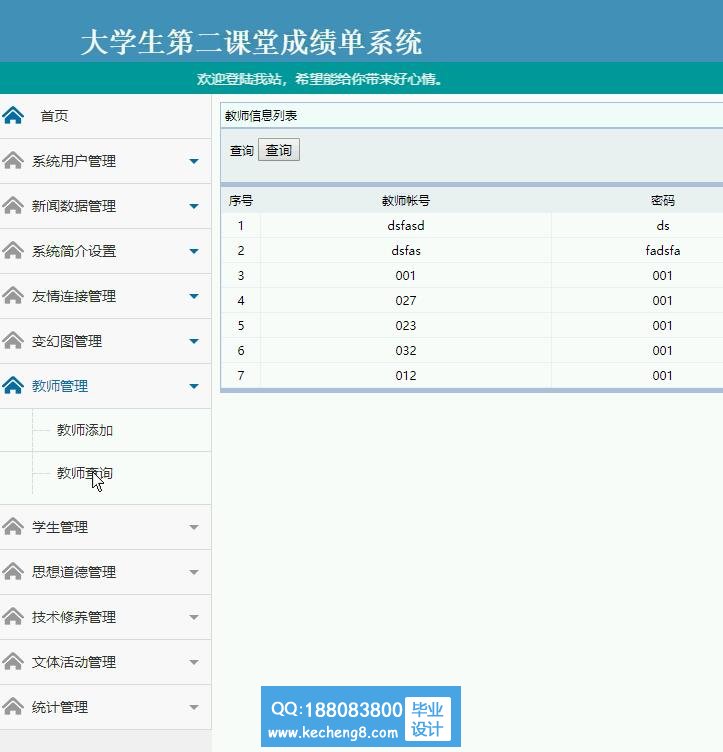
Task: Open the 系统简介设置 menu label
Action: pyautogui.click(x=74, y=251)
